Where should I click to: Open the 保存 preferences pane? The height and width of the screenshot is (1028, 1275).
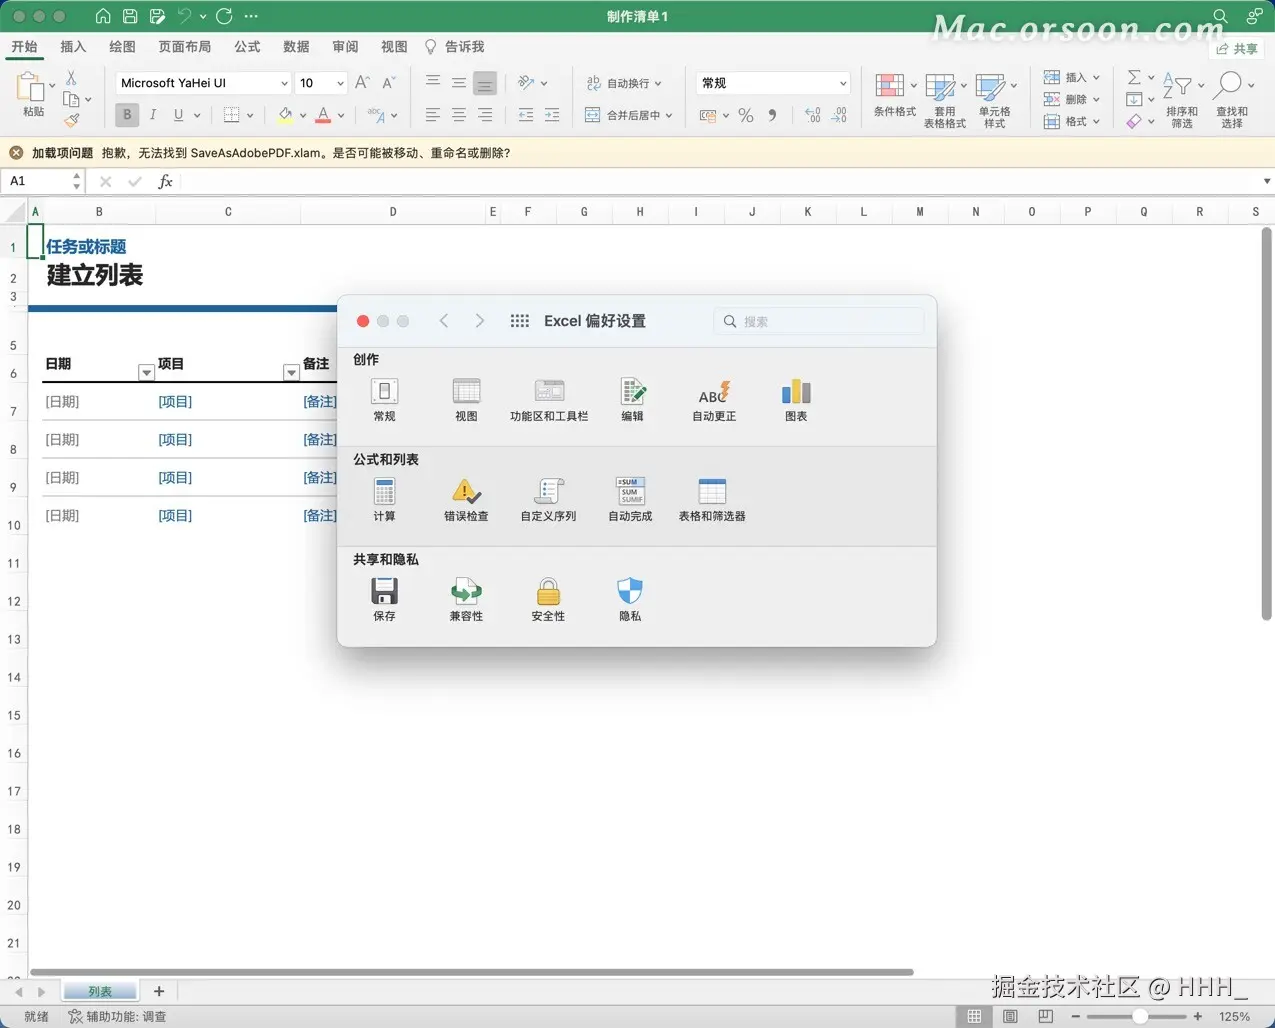[384, 599]
